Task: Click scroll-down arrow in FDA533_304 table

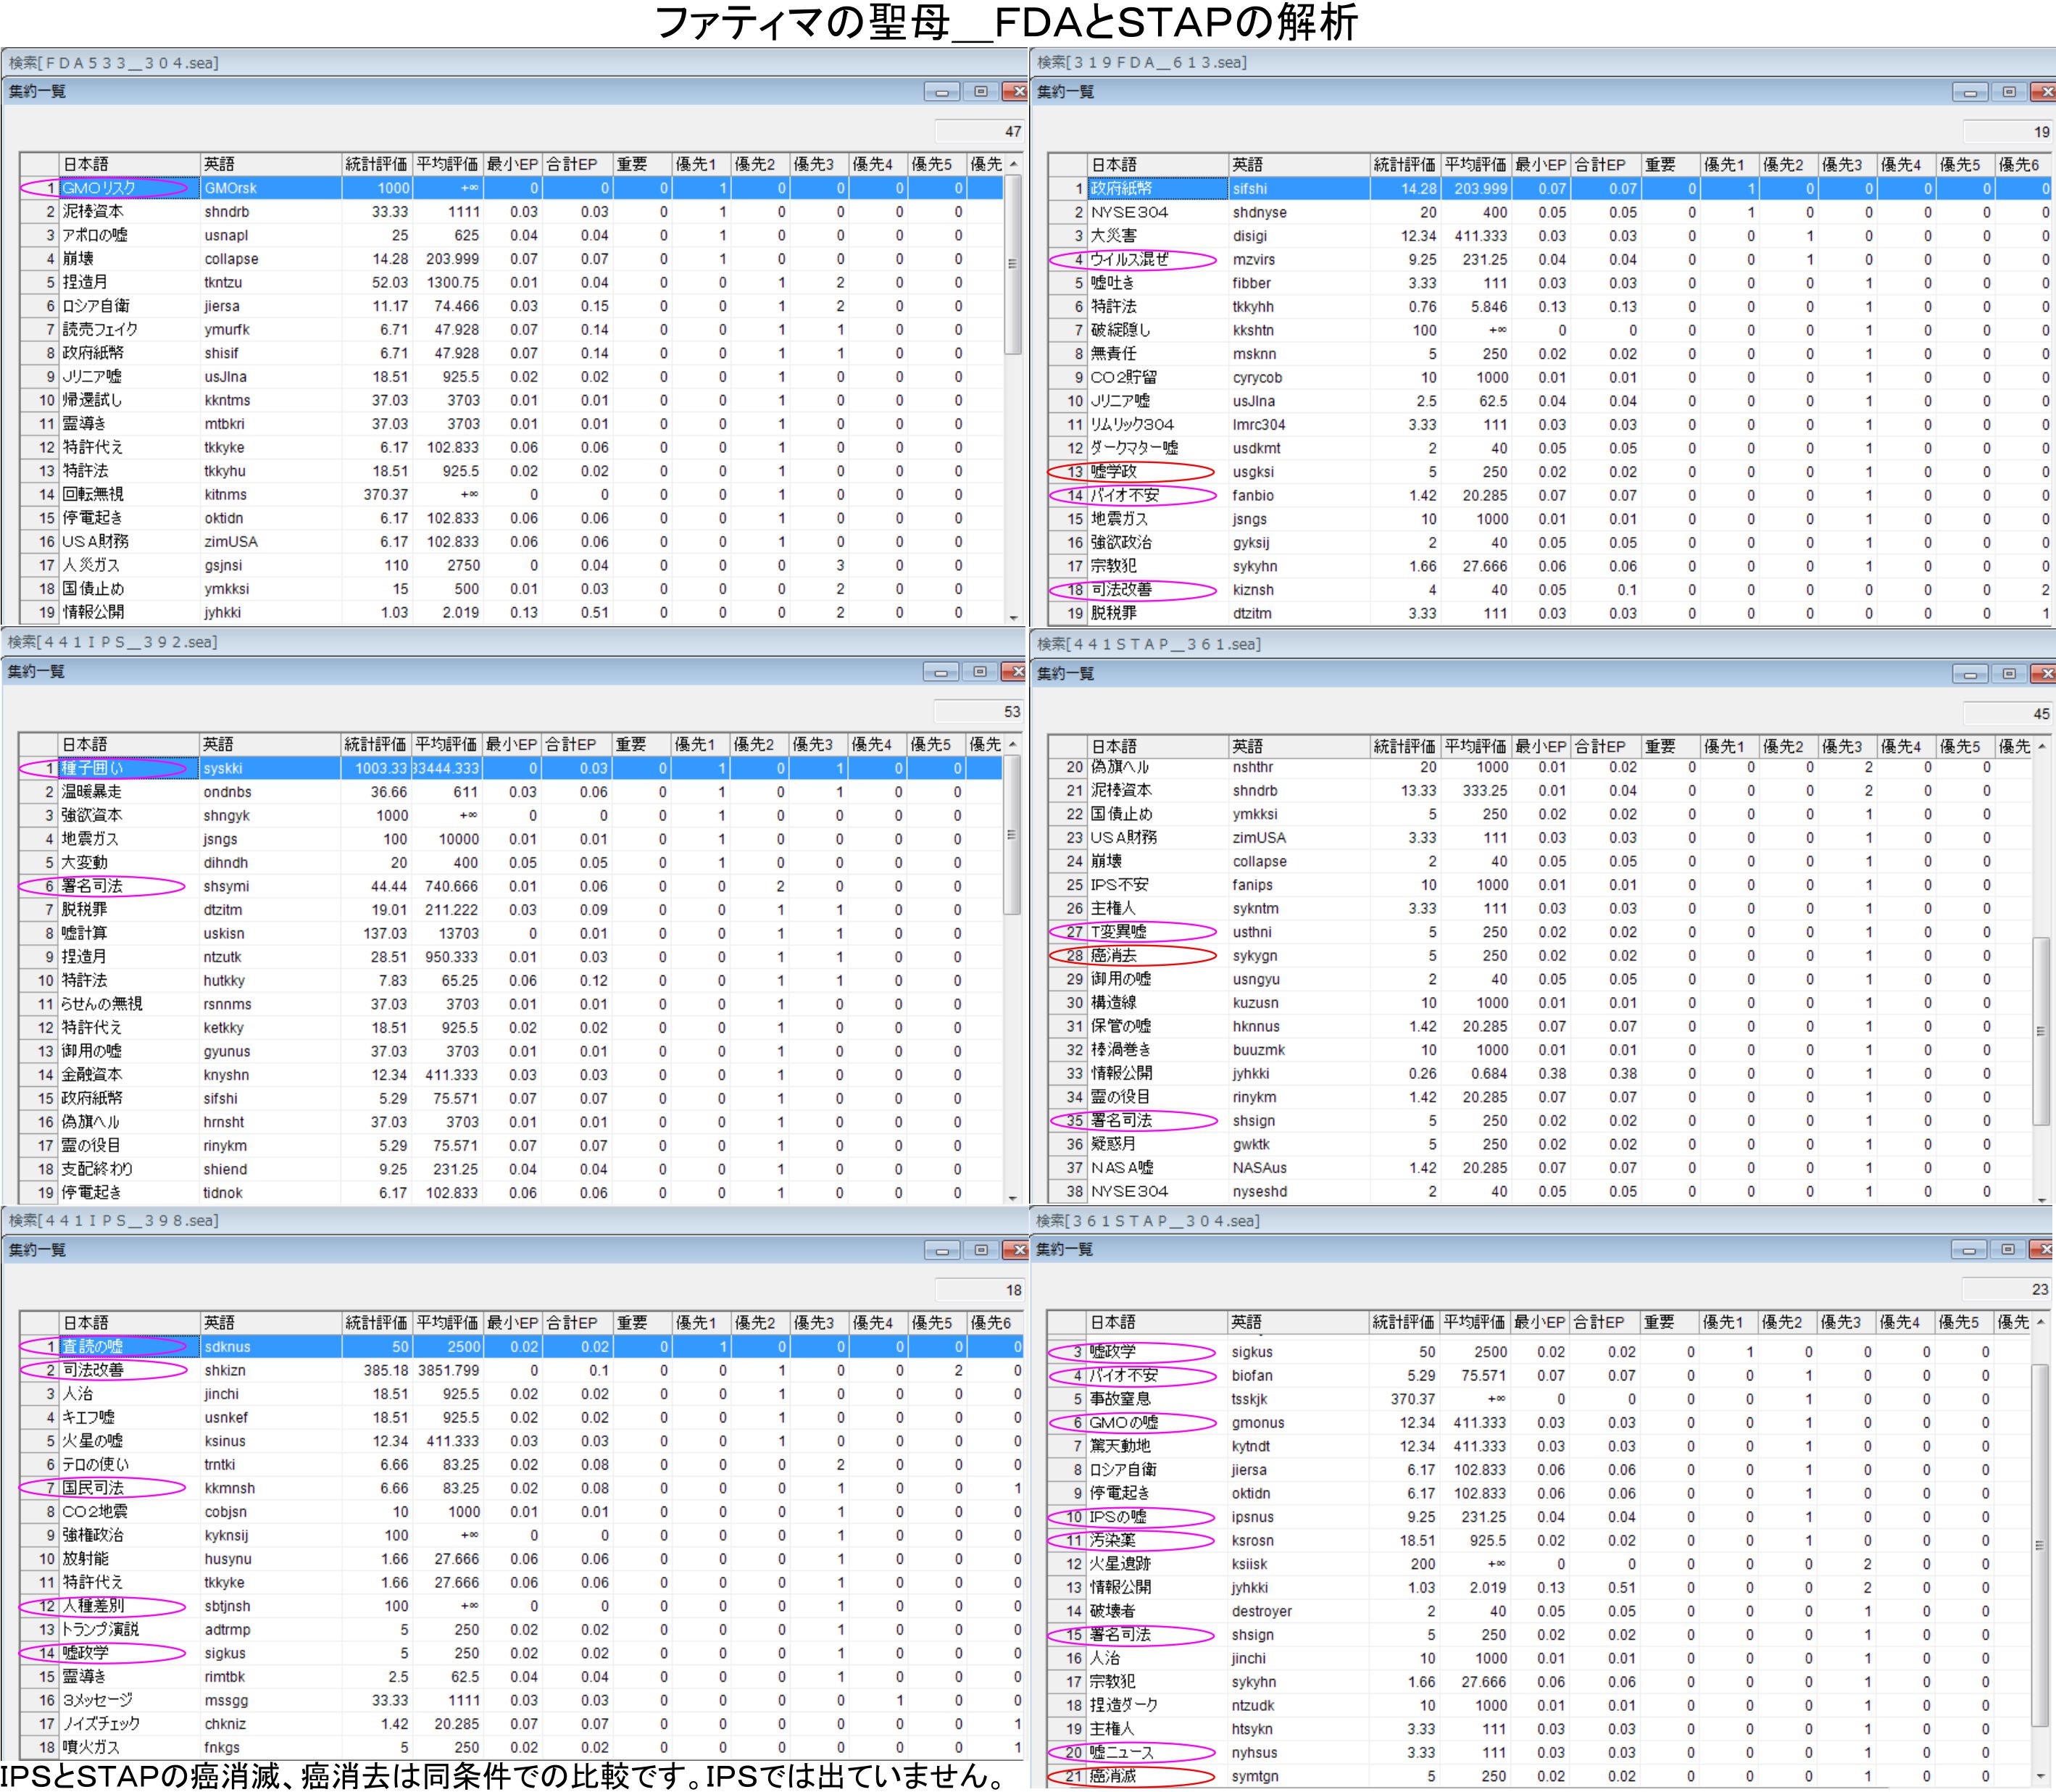Action: pyautogui.click(x=1013, y=617)
